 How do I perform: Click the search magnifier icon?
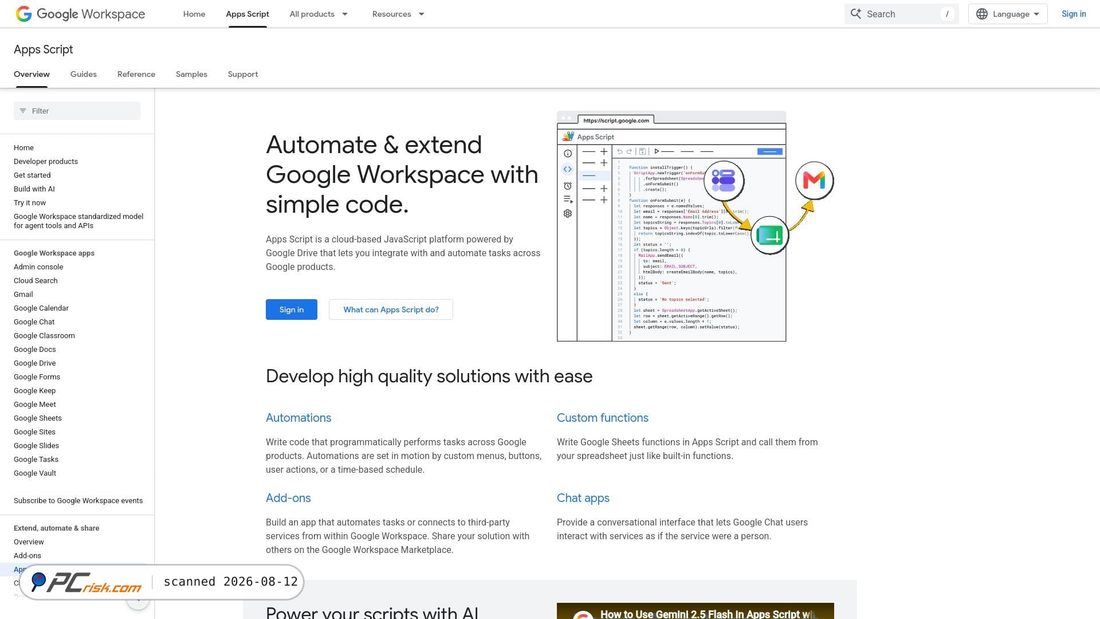tap(856, 14)
